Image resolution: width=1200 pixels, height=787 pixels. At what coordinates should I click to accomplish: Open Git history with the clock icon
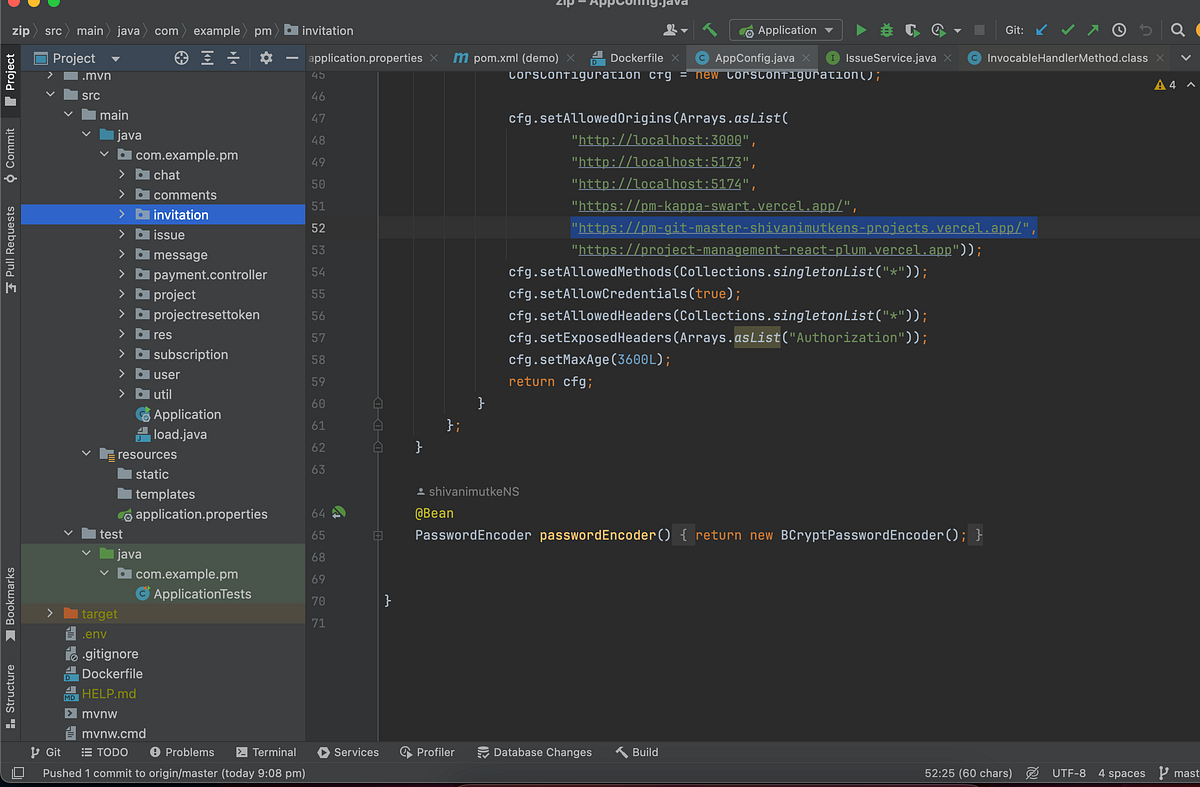(x=1119, y=31)
